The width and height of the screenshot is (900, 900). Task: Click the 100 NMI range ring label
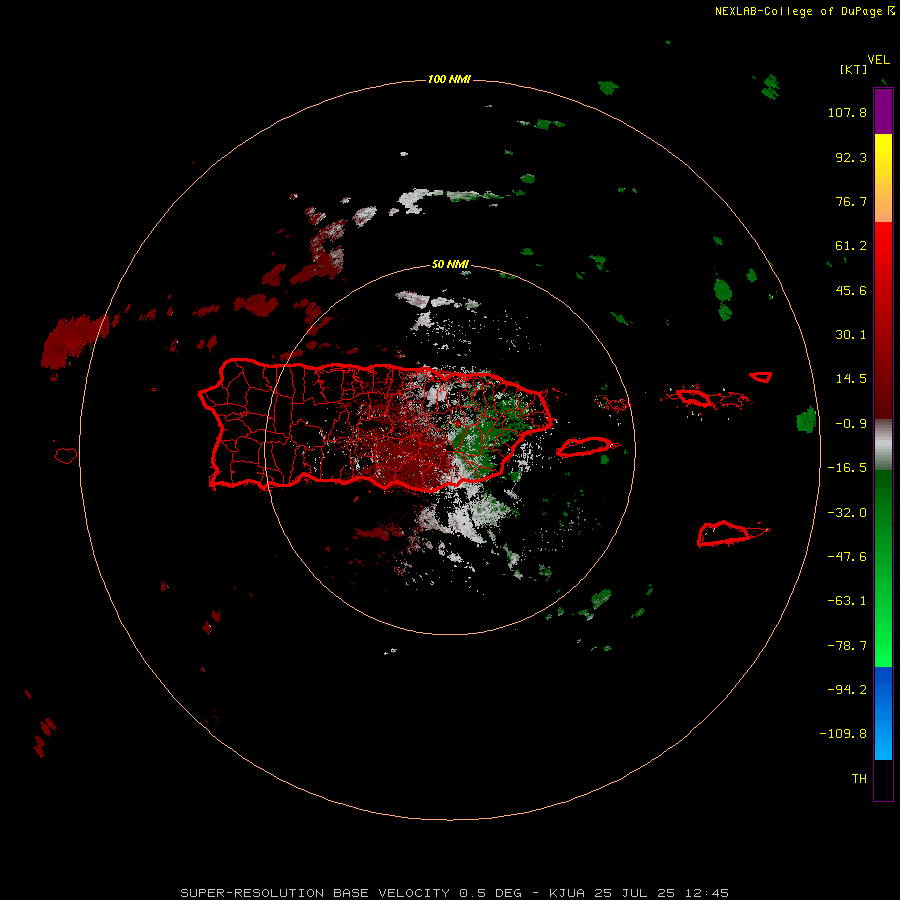coord(449,79)
